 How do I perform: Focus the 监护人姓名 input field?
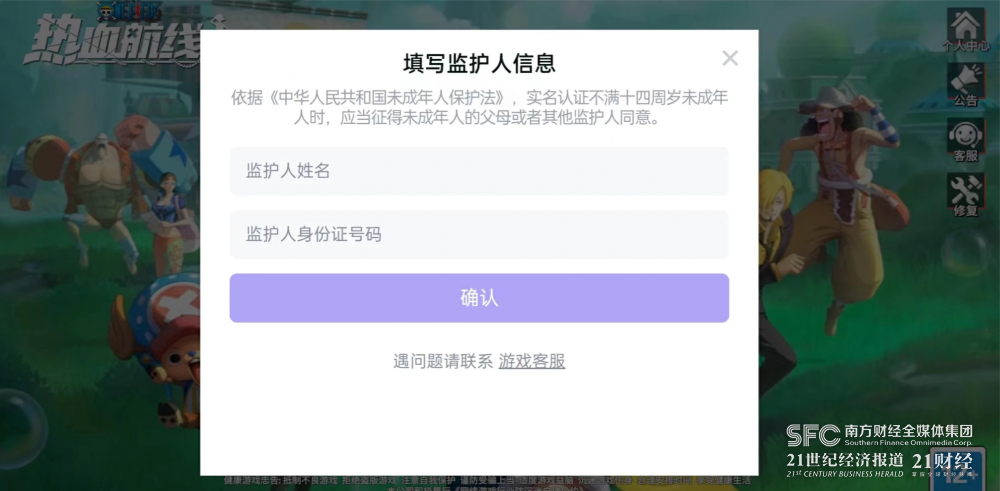[479, 171]
